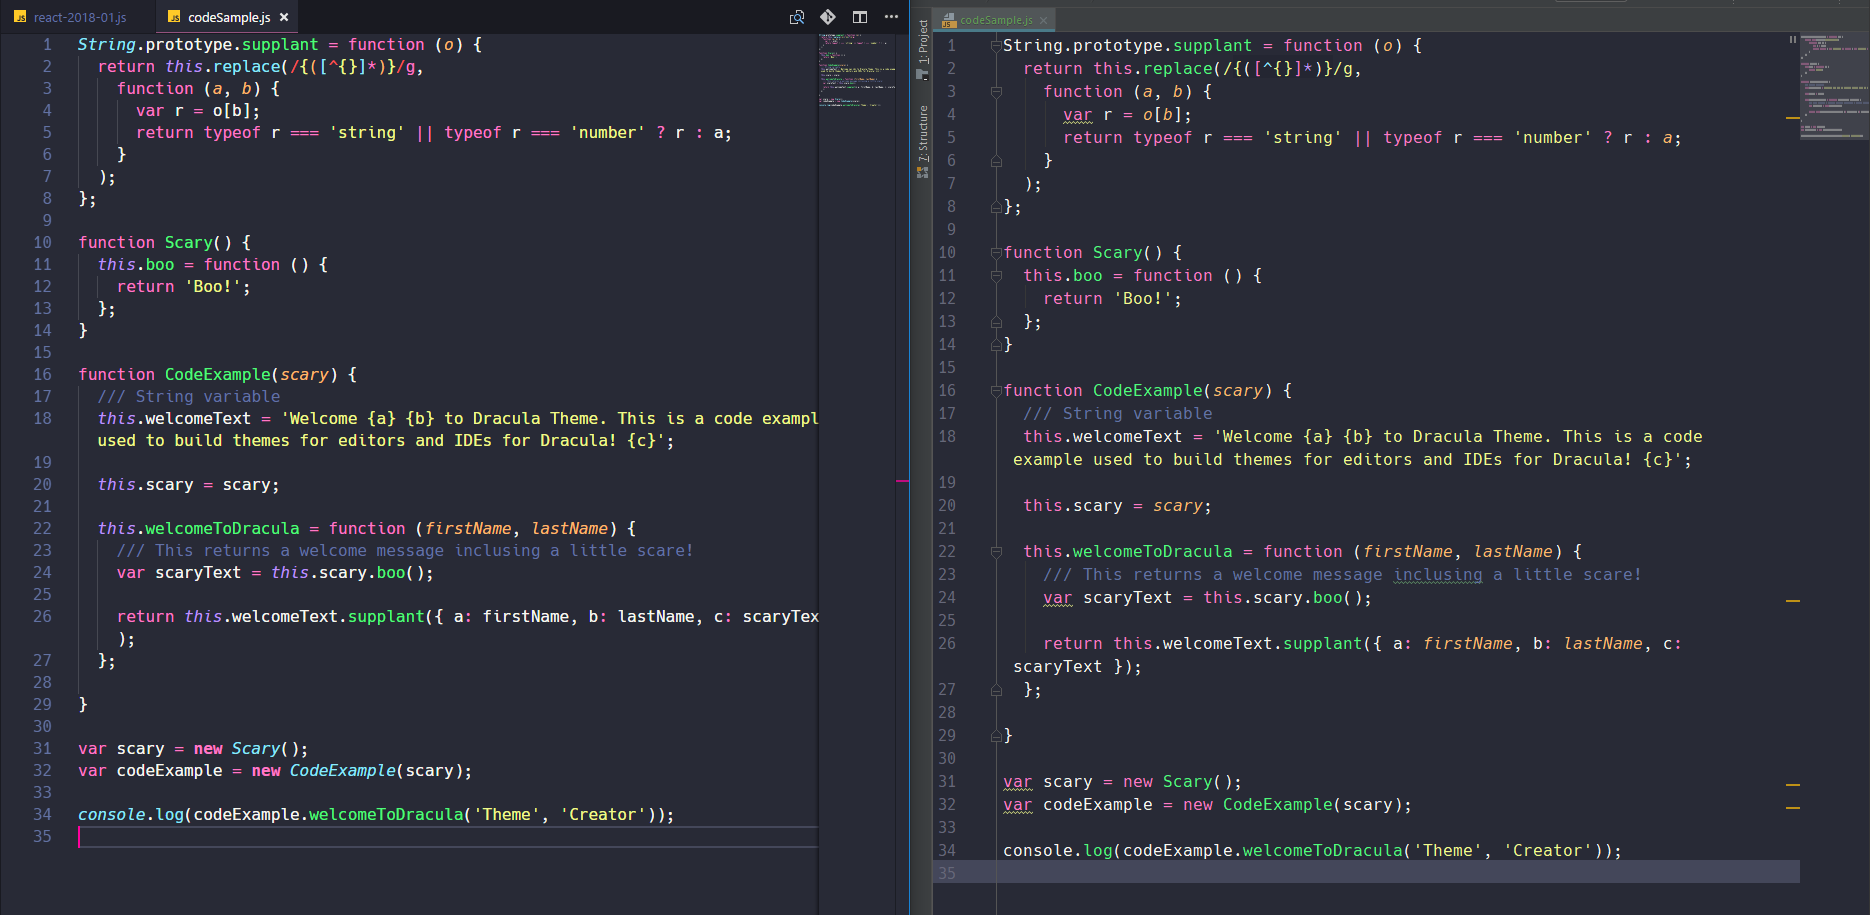Collapse Scary function fold at WebStorm line 10
This screenshot has width=1870, height=915.
pyautogui.click(x=996, y=253)
